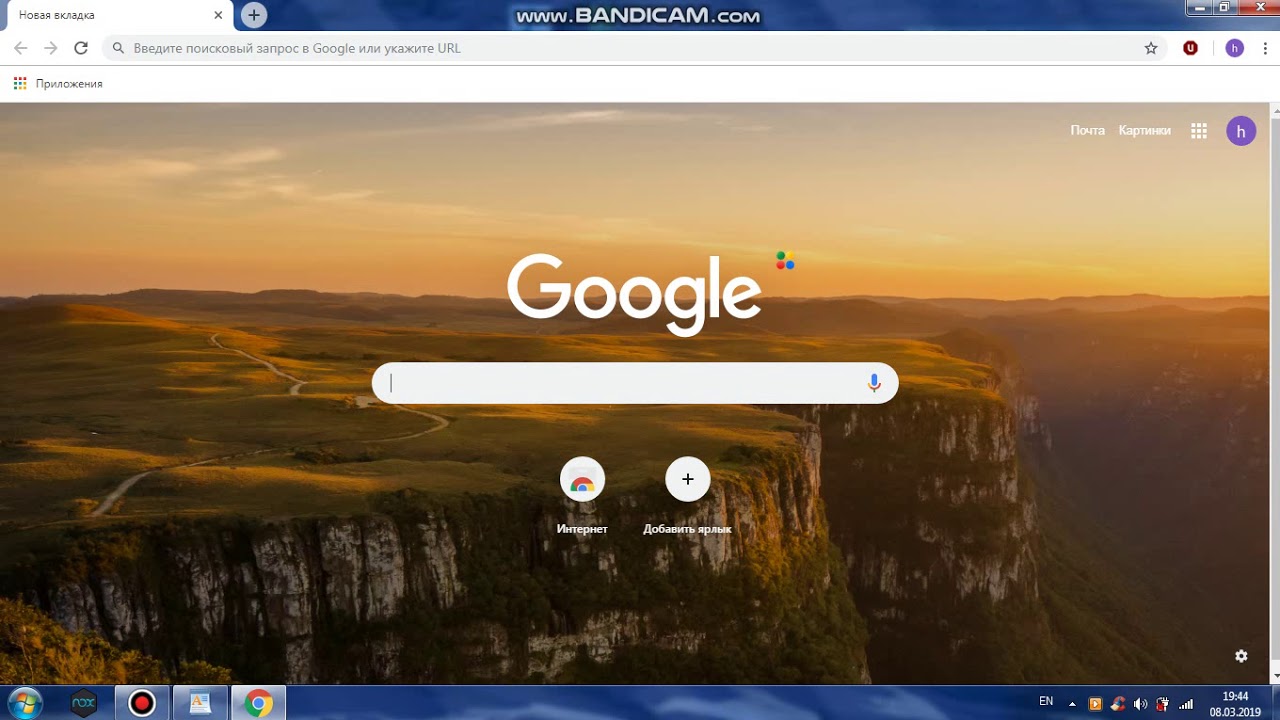The image size is (1280, 720).
Task: Open the red uBlock extension icon
Action: [x=1190, y=48]
